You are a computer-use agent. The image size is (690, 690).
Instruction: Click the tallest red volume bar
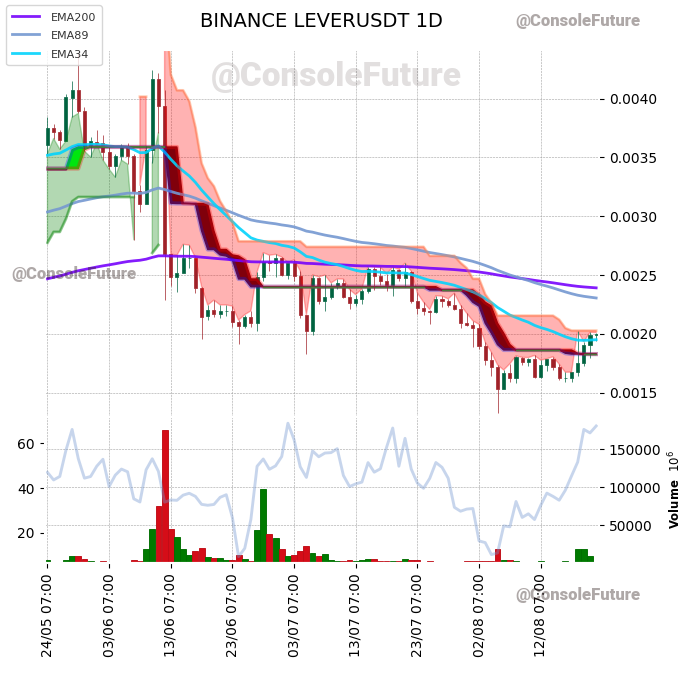coord(165,496)
